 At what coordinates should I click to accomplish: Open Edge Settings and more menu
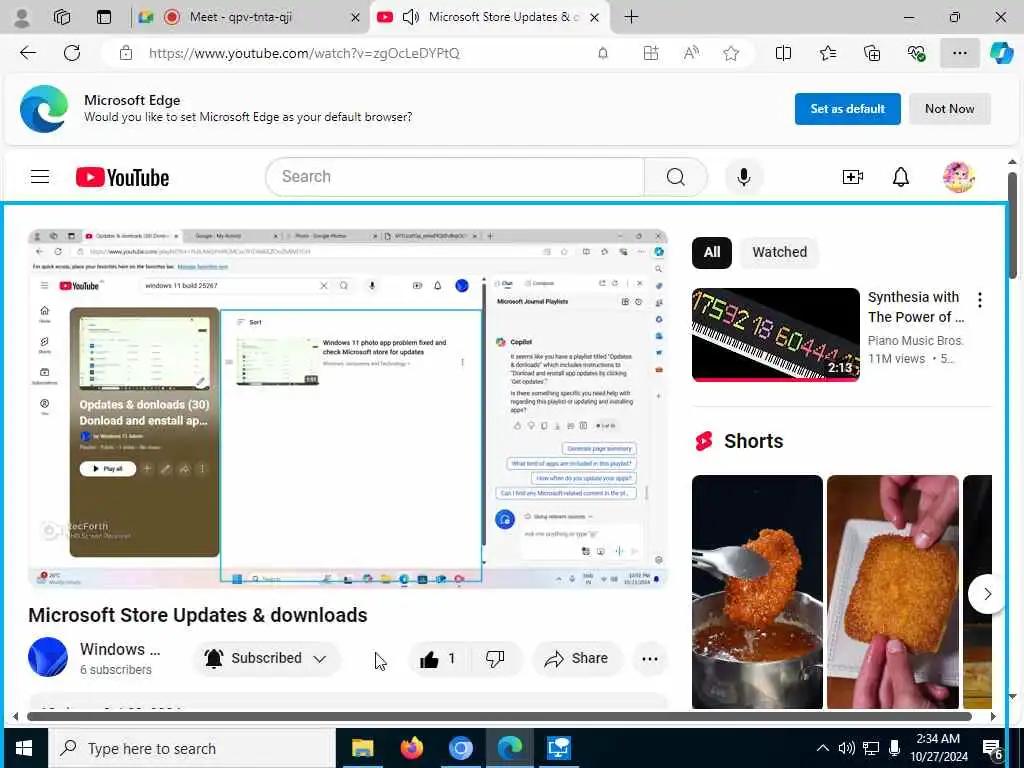coord(959,54)
